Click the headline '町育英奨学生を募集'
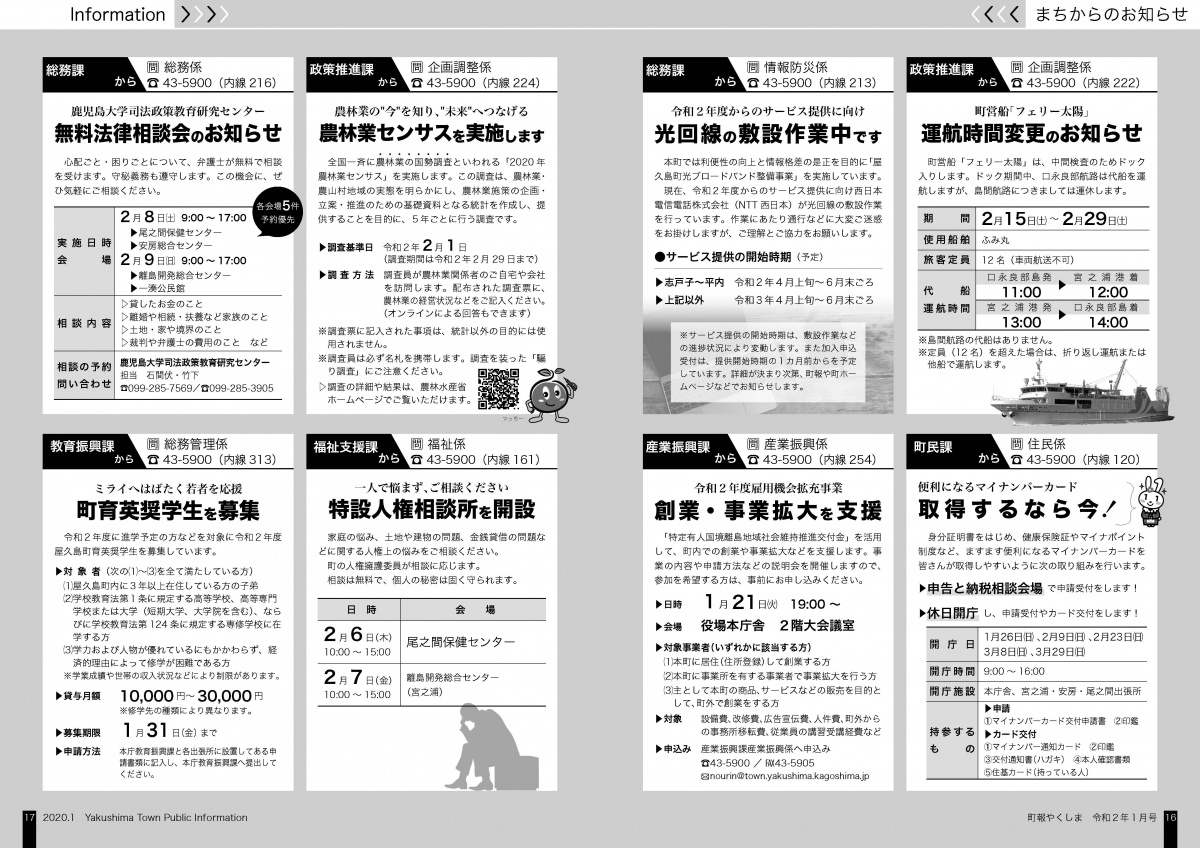 [169, 511]
